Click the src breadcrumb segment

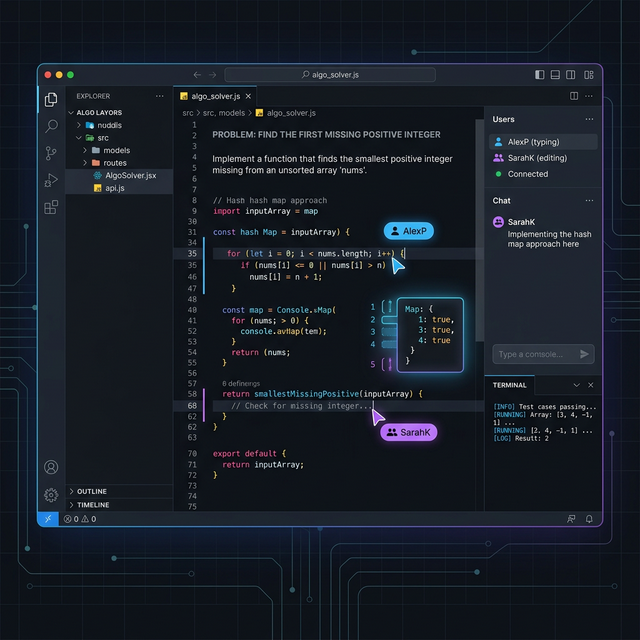[x=188, y=113]
